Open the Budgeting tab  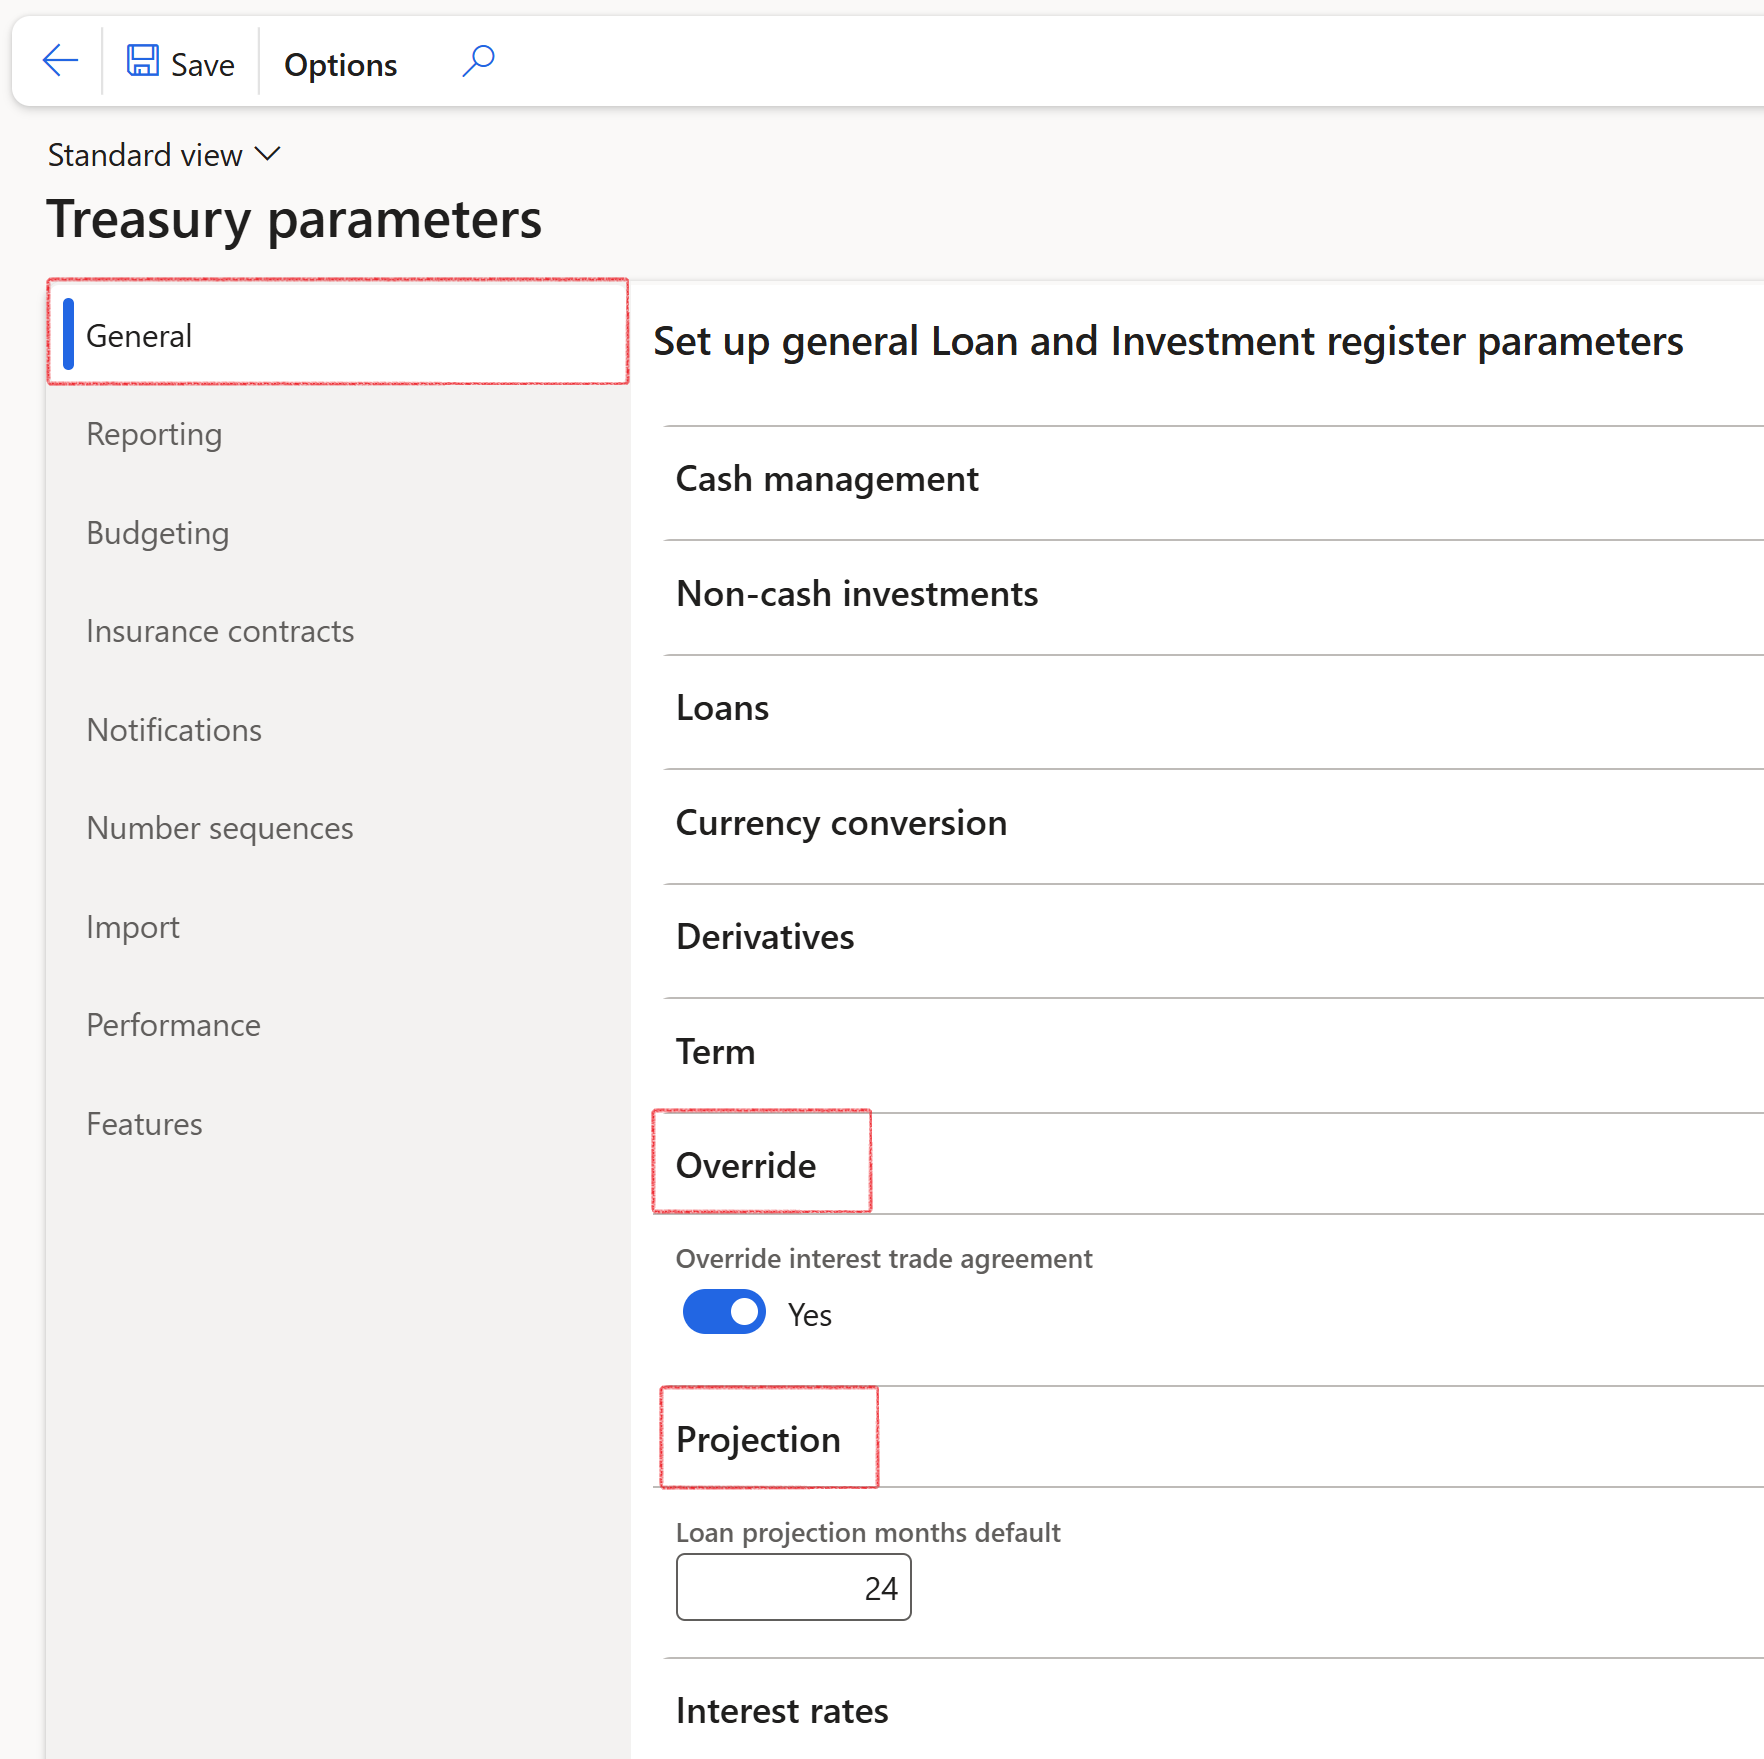[x=158, y=532]
